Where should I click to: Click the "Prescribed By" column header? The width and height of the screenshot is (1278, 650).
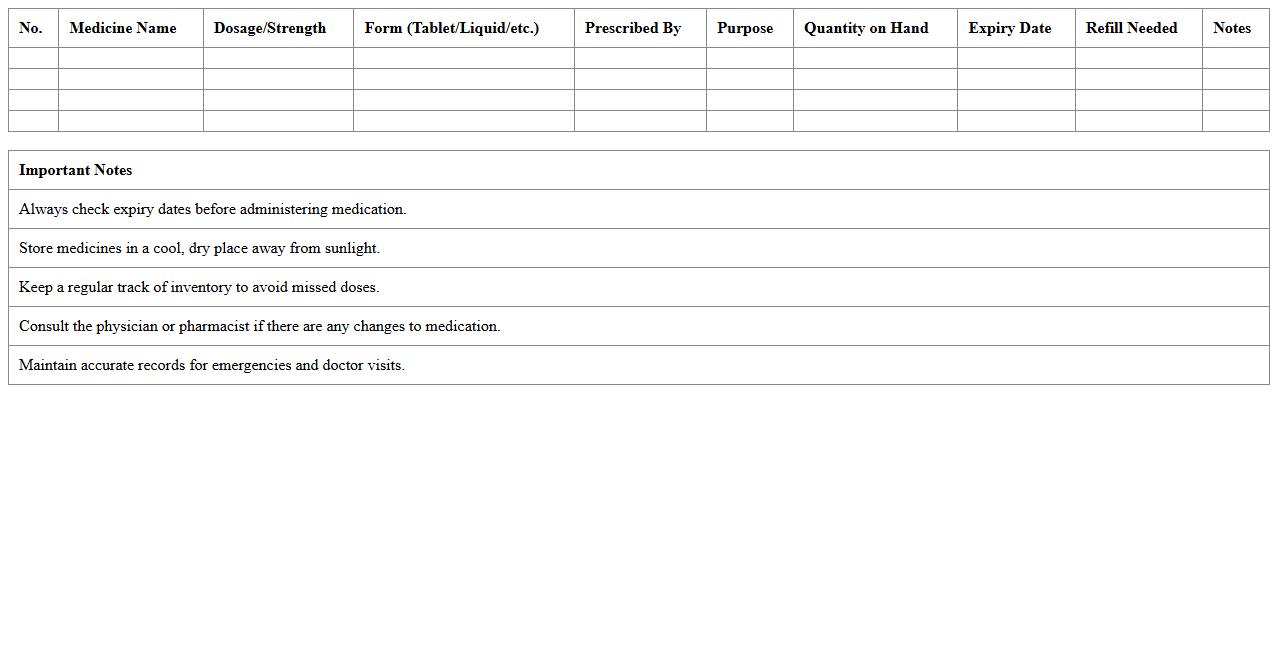[633, 28]
